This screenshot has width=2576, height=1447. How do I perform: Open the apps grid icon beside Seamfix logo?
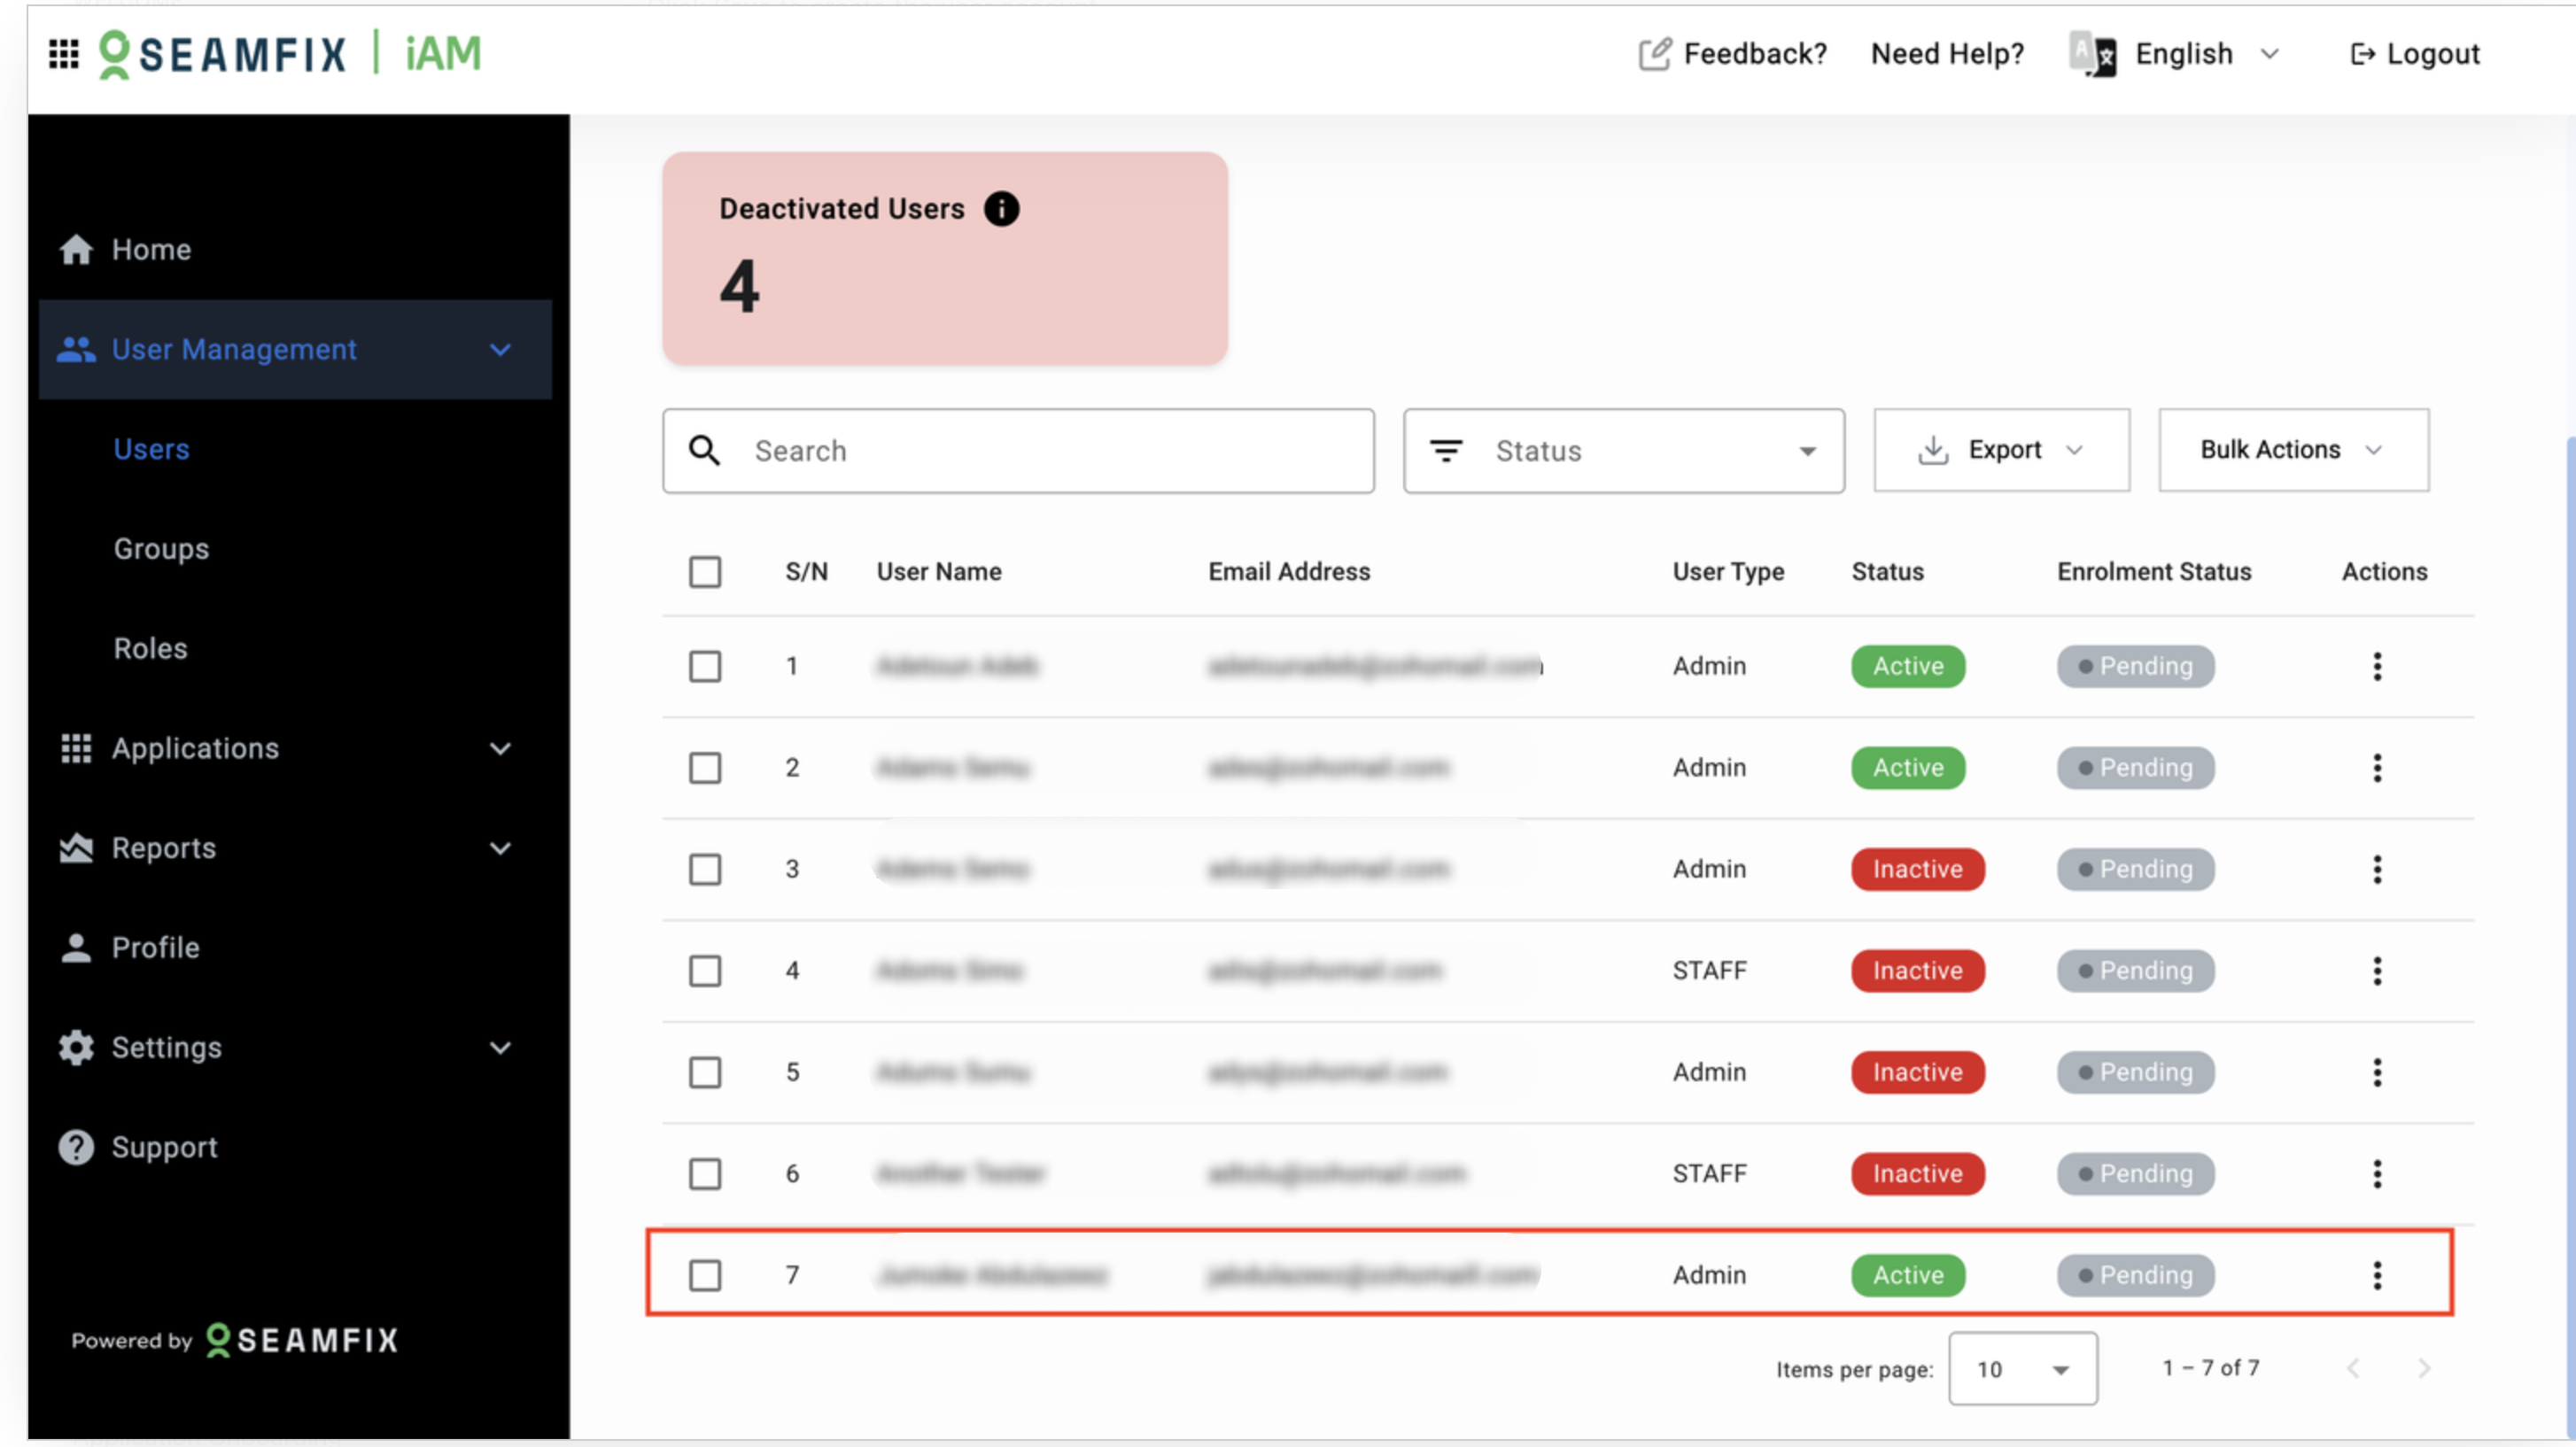[64, 54]
